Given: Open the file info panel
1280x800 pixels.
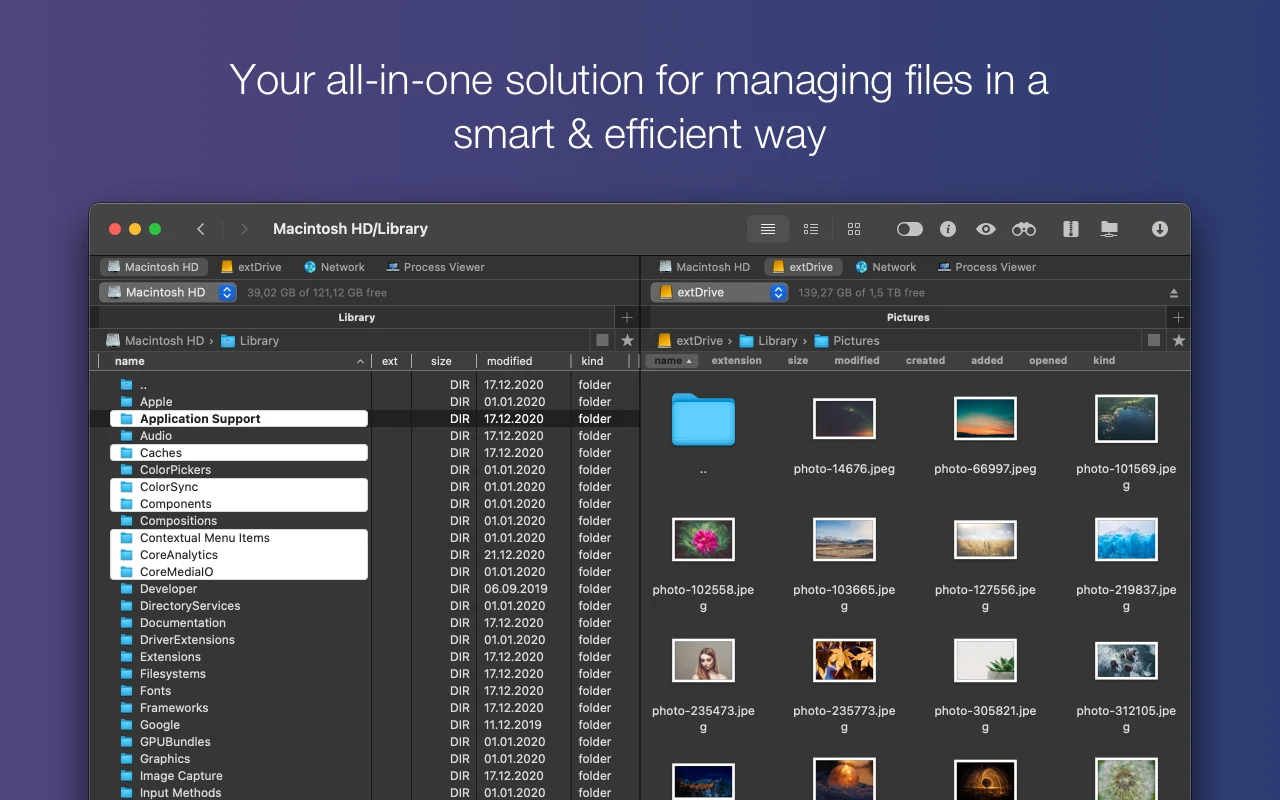Looking at the screenshot, I should [x=947, y=229].
